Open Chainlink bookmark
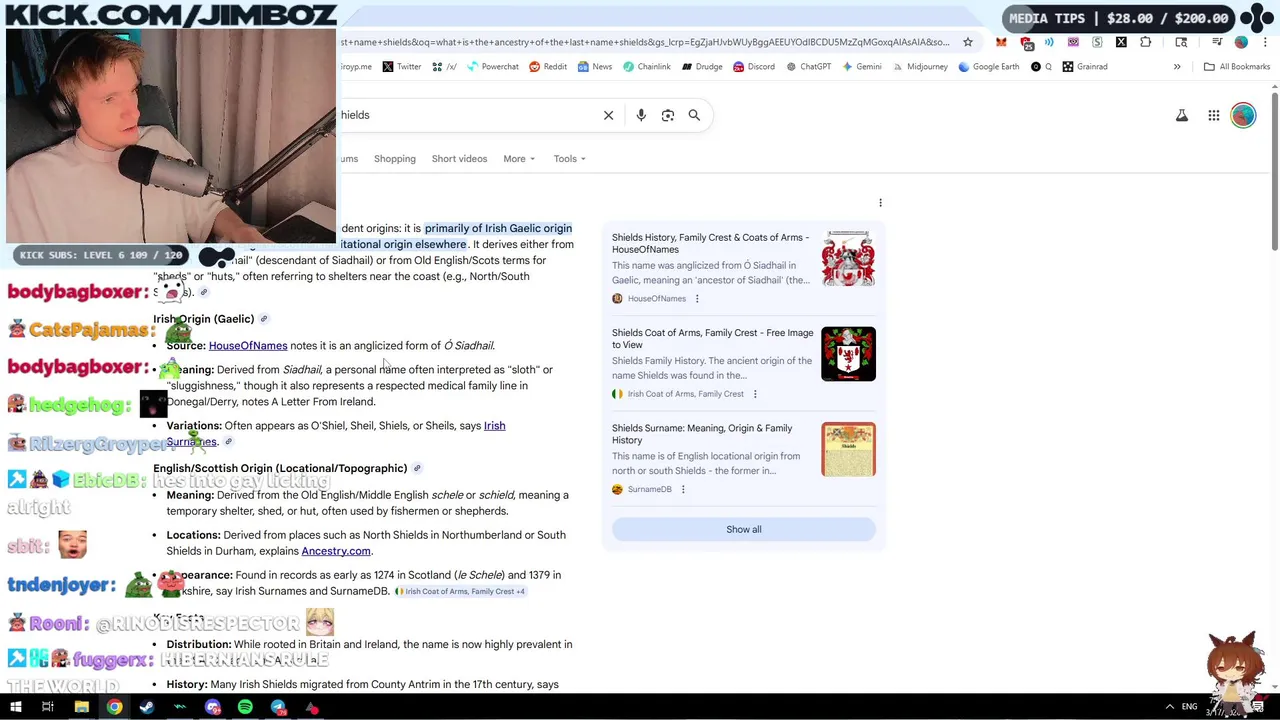 646,67
